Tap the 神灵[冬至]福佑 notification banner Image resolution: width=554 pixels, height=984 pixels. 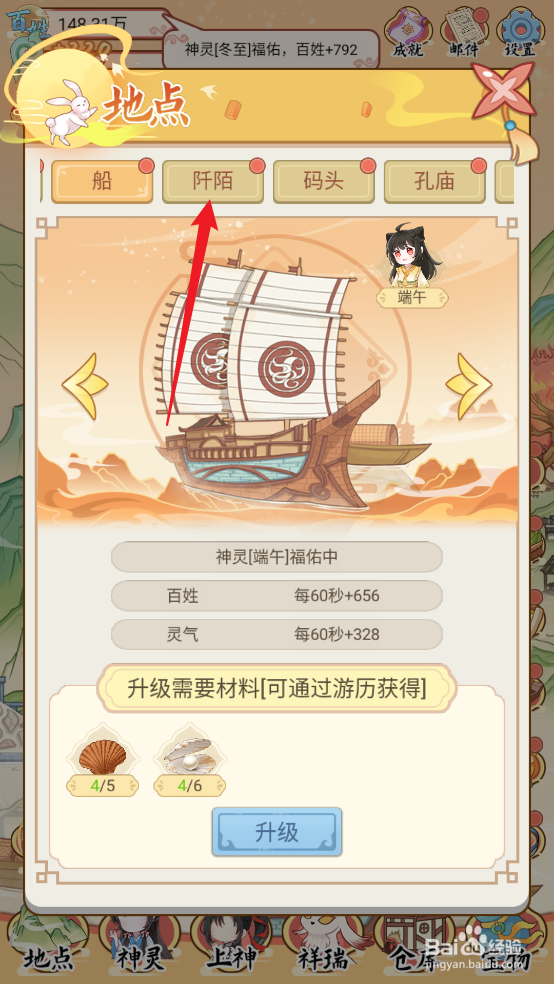pyautogui.click(x=271, y=49)
